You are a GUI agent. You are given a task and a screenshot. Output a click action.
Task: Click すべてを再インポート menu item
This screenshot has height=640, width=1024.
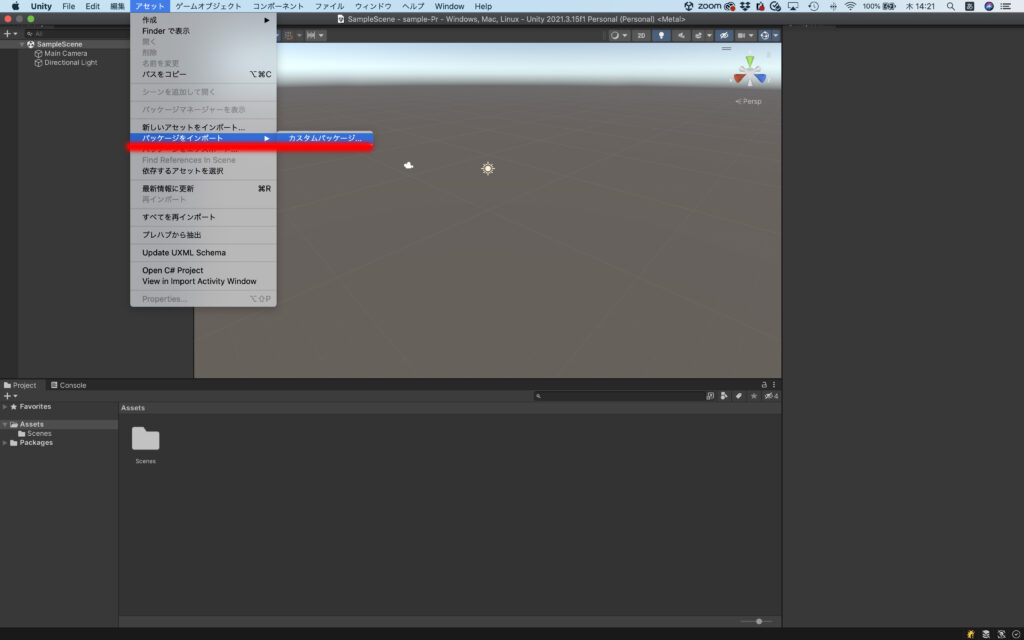pos(203,217)
